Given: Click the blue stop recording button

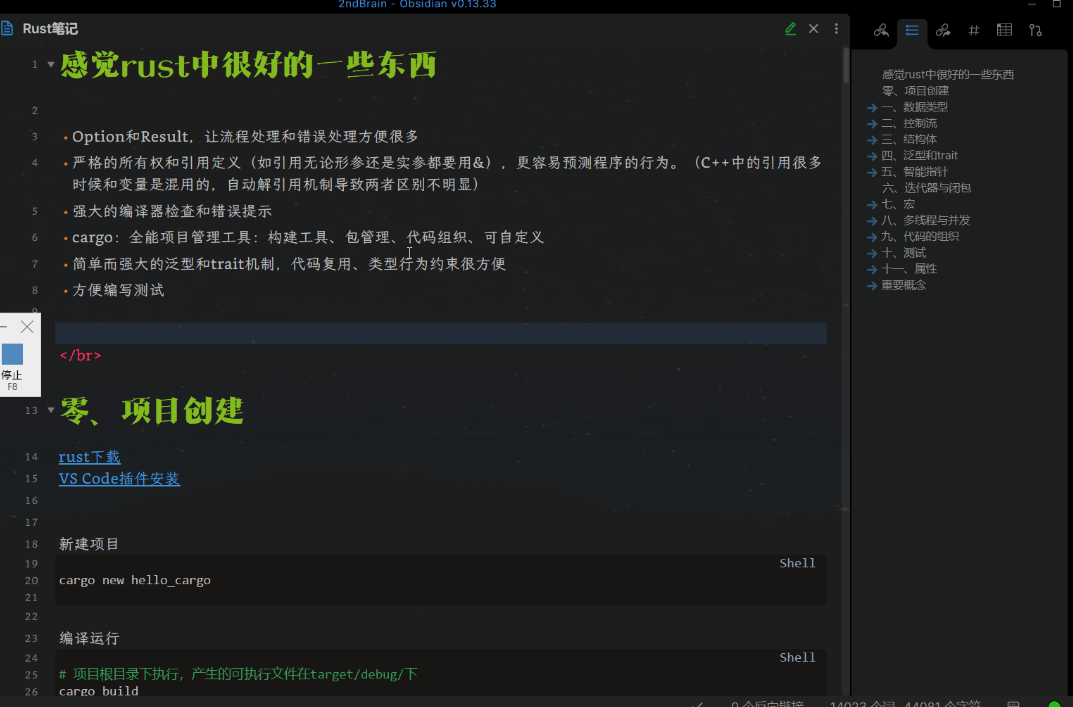Looking at the screenshot, I should tap(12, 355).
